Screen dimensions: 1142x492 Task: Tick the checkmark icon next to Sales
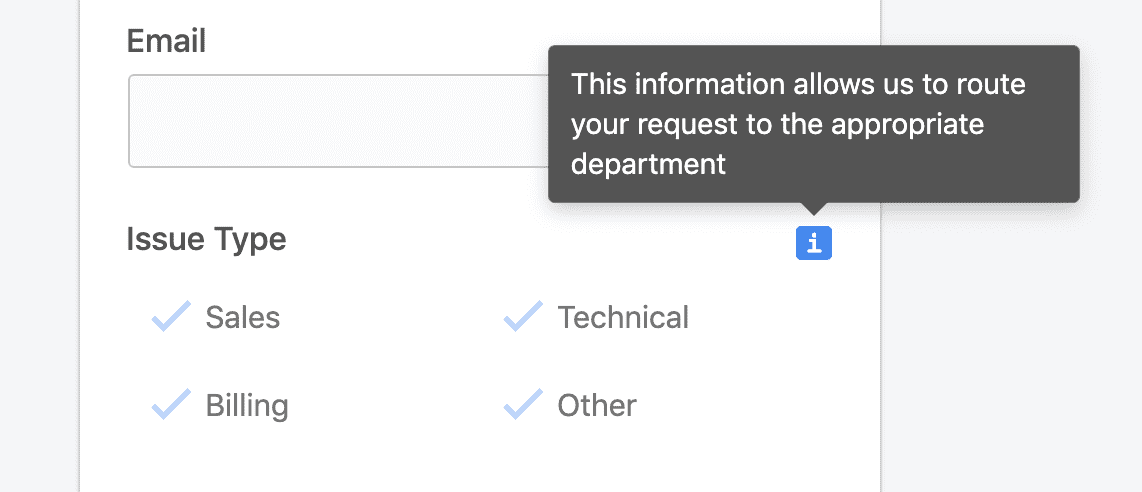coord(171,316)
